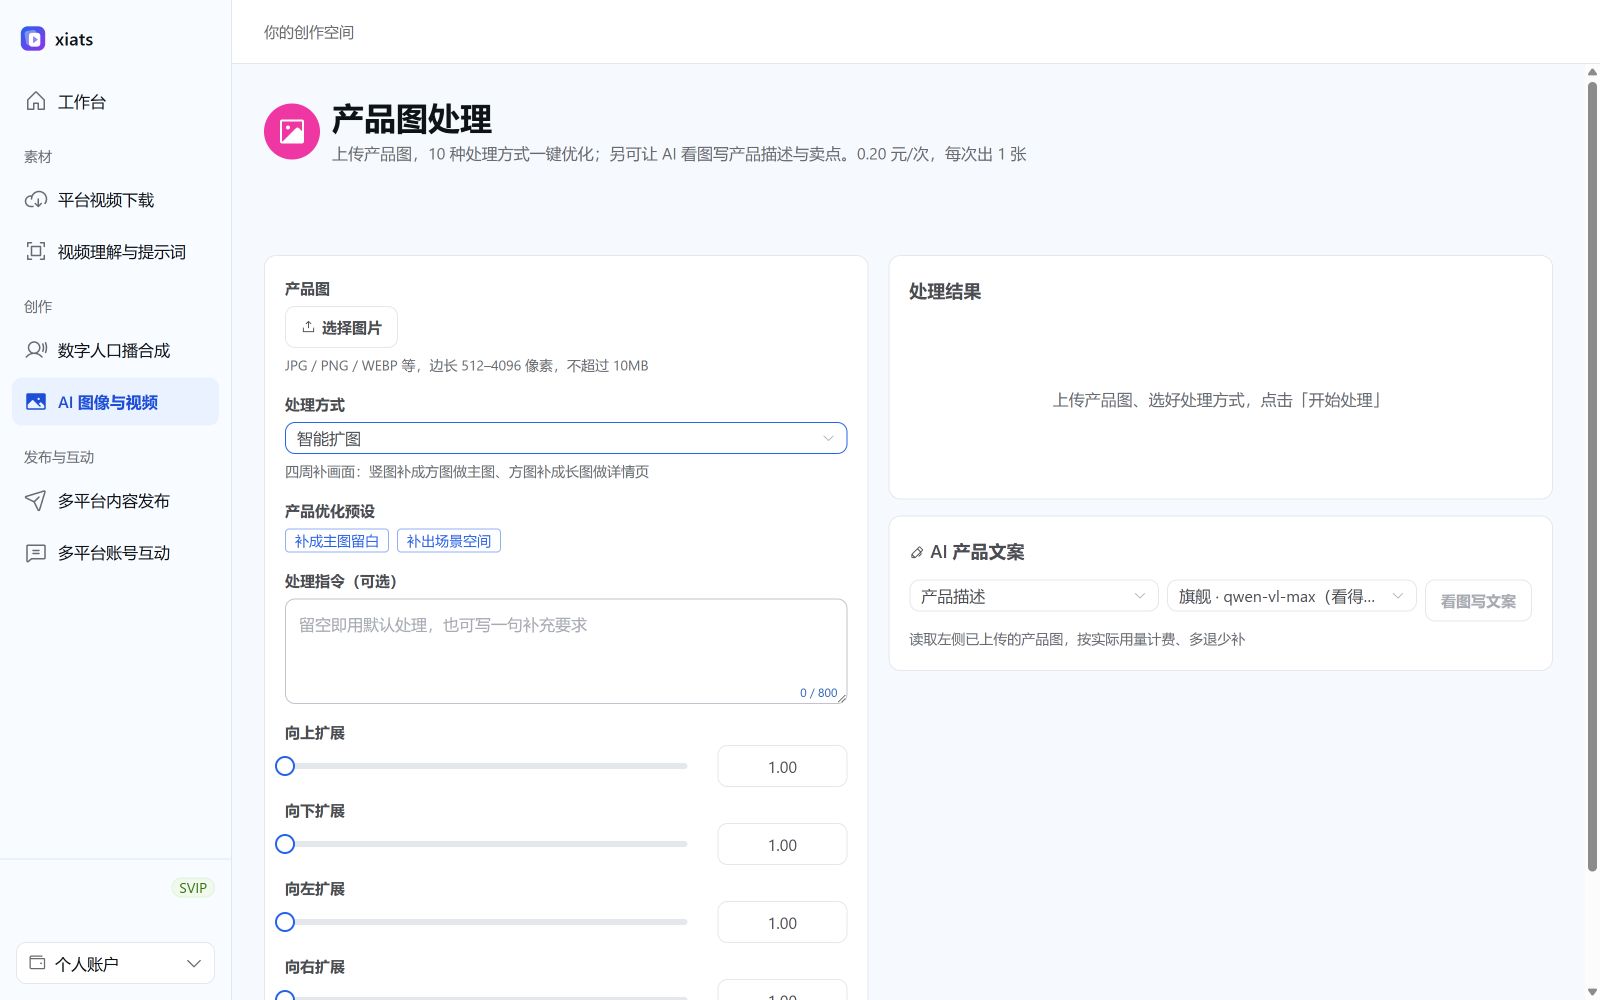Expand the 个人账户 account selector

pyautogui.click(x=116, y=963)
